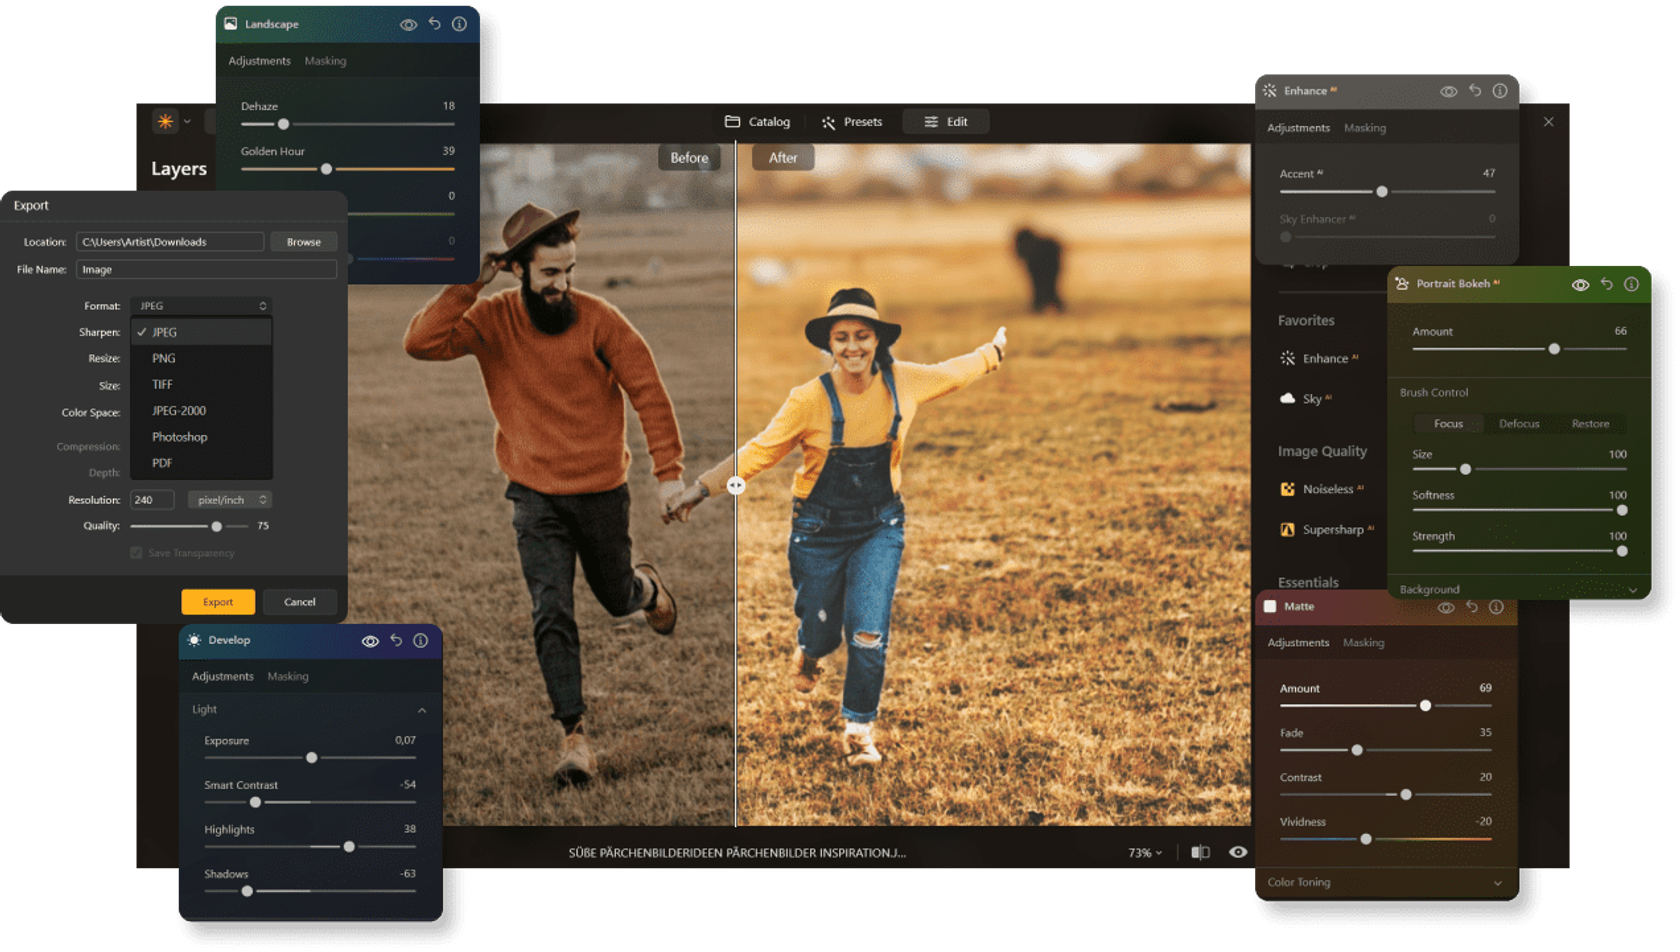The image size is (1680, 952).
Task: Click the Noiseless tool icon
Action: pos(1288,489)
